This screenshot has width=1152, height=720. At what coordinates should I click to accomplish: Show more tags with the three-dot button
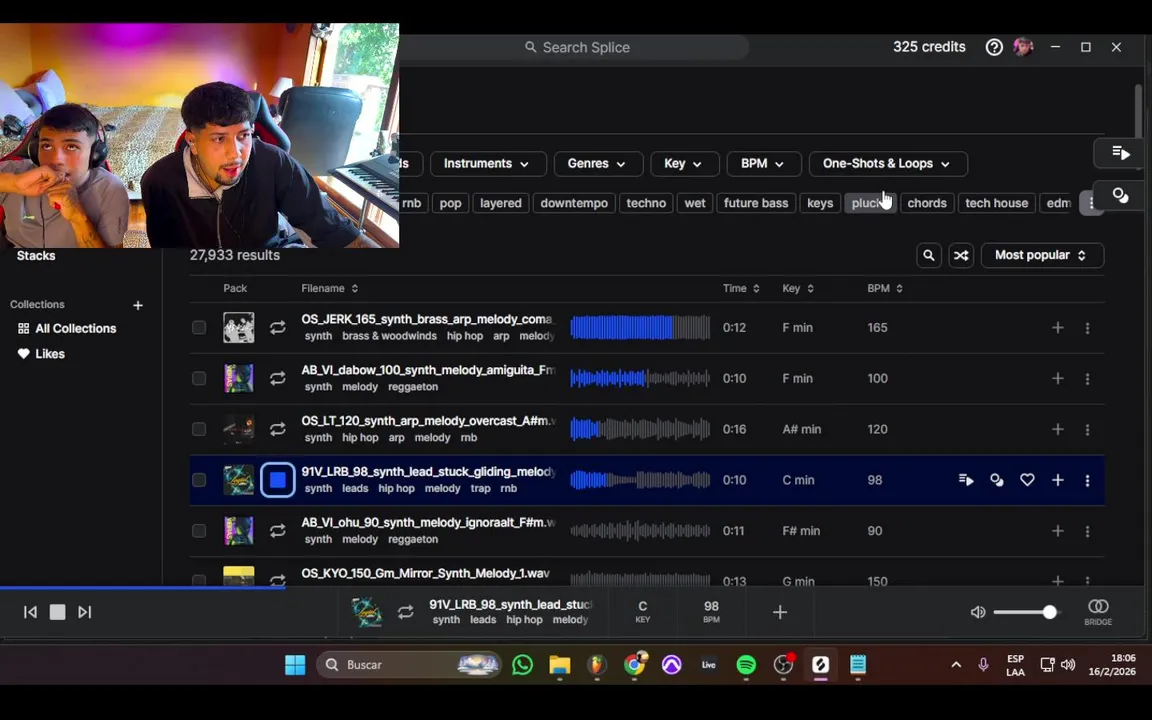1092,204
